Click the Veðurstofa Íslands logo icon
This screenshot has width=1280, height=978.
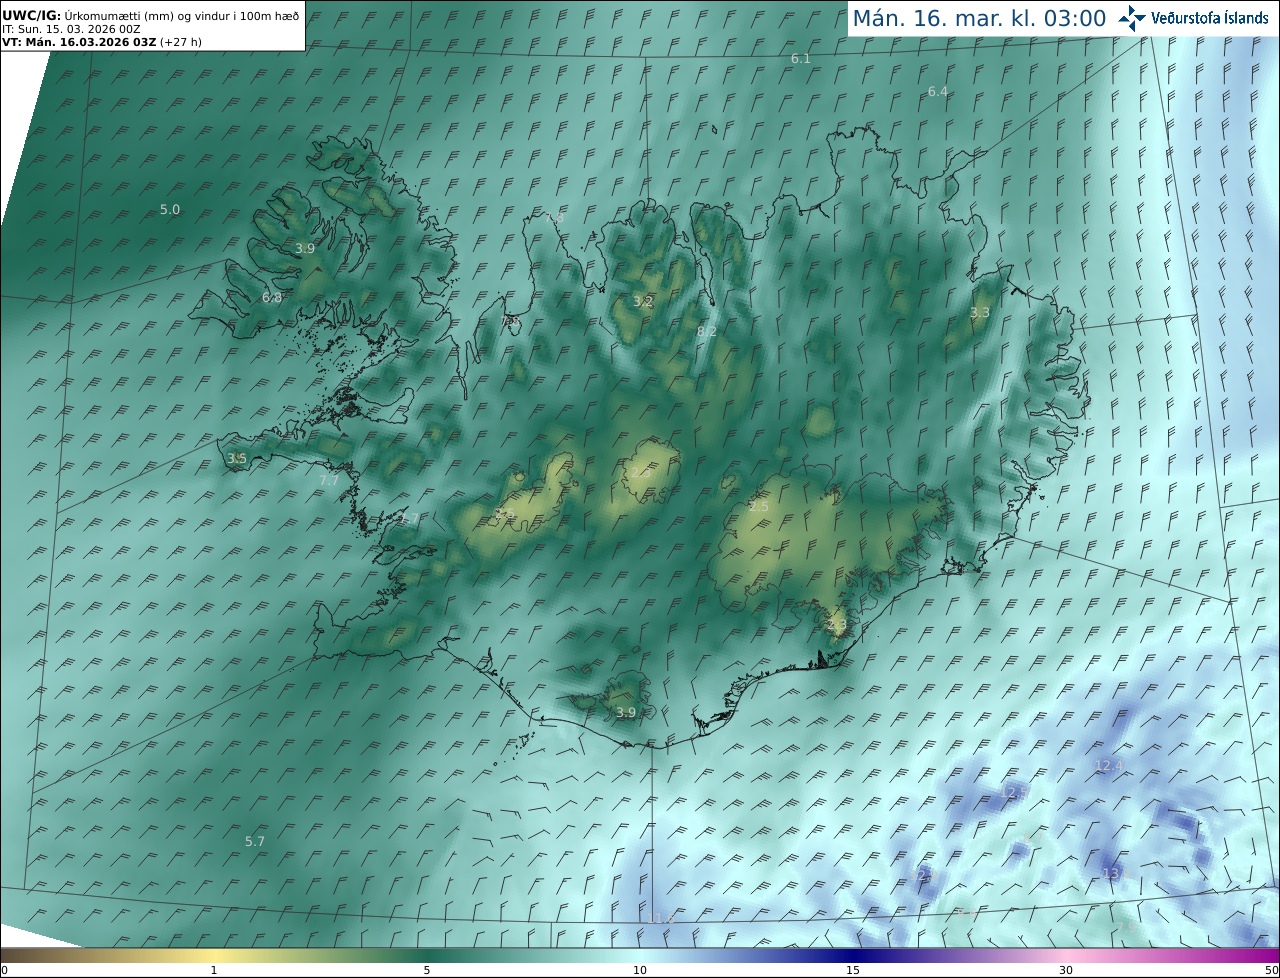(x=1132, y=17)
